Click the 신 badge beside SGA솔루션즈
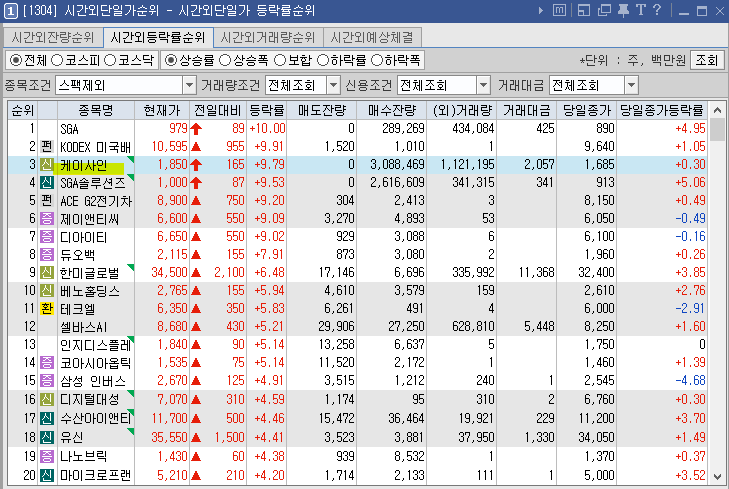729x489 pixels. 46,183
